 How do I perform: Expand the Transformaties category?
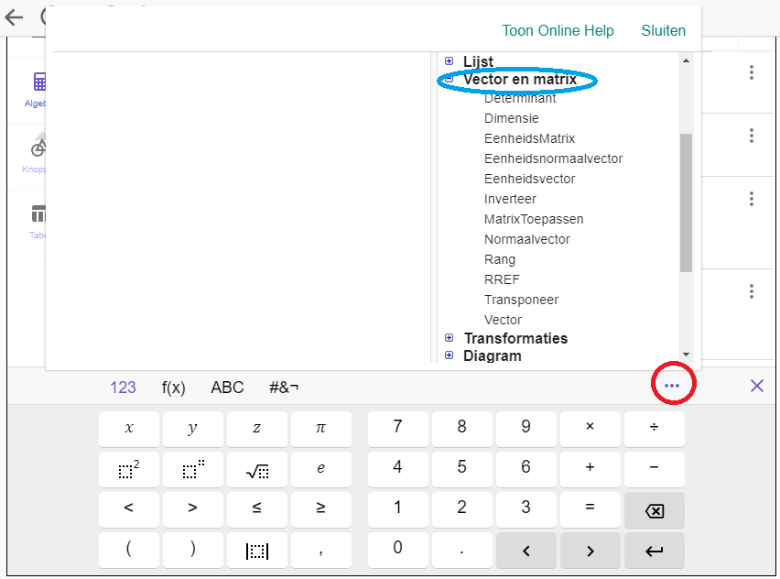tap(449, 338)
